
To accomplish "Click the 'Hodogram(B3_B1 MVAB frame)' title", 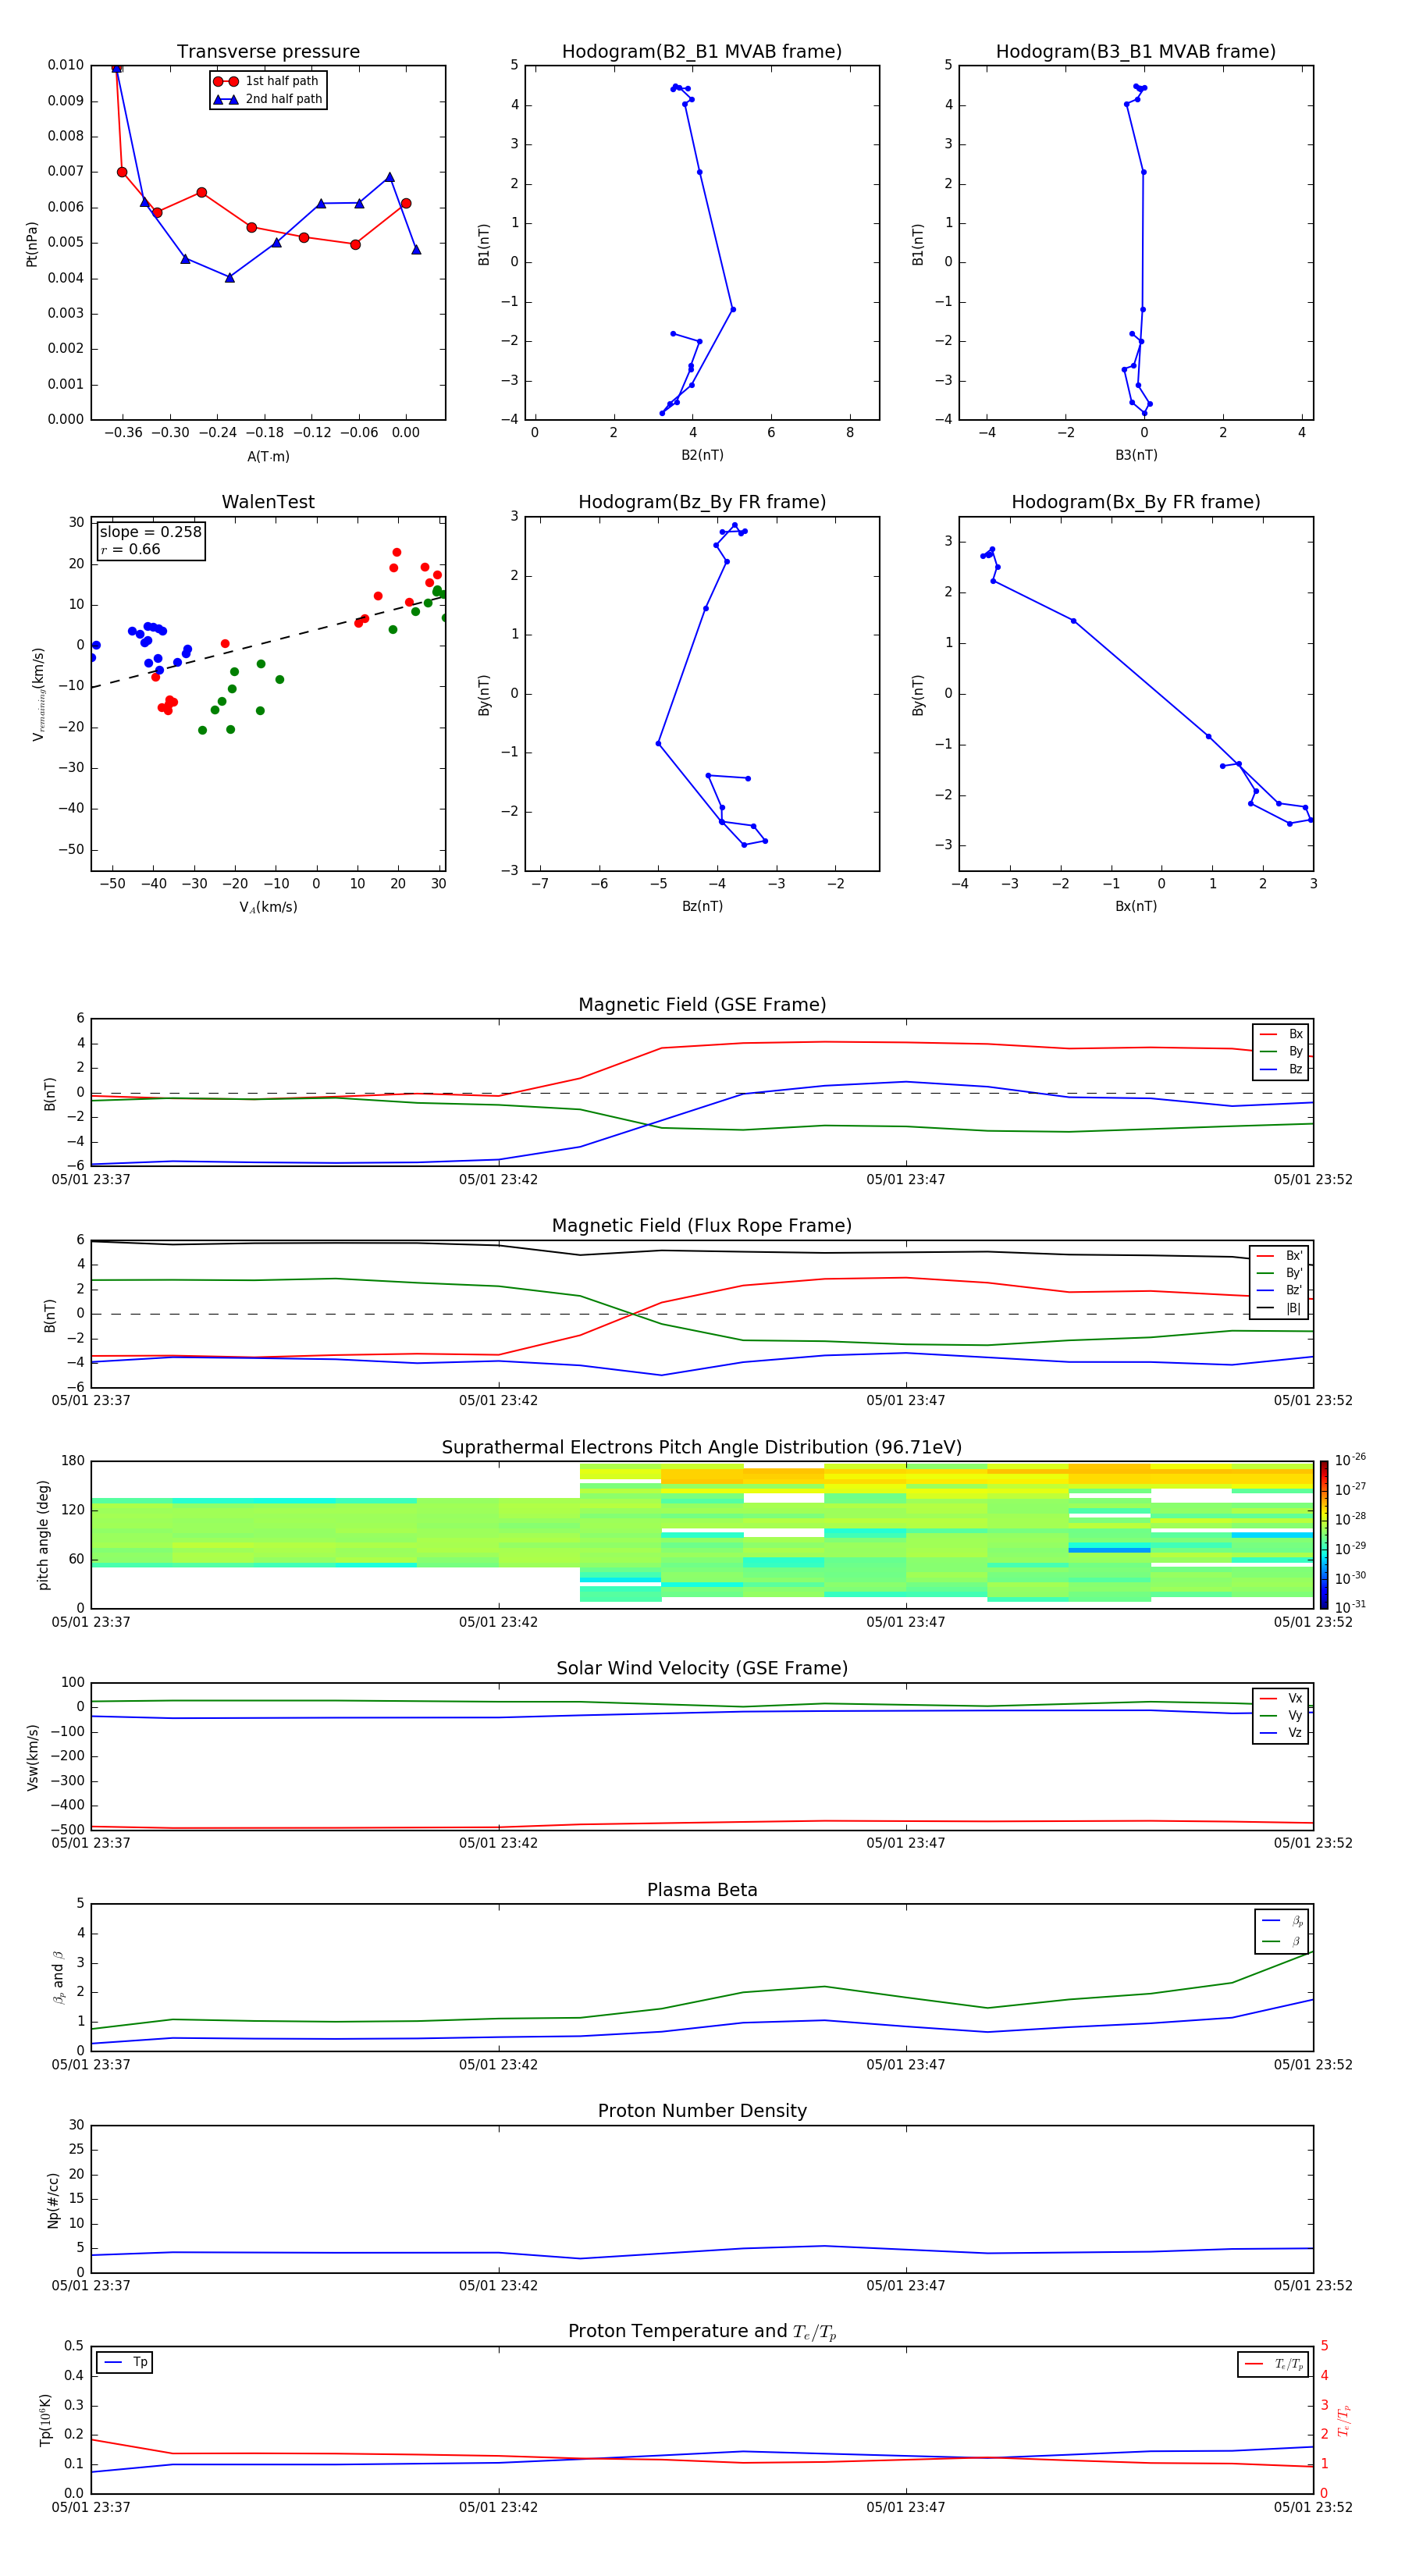I will pyautogui.click(x=1136, y=52).
